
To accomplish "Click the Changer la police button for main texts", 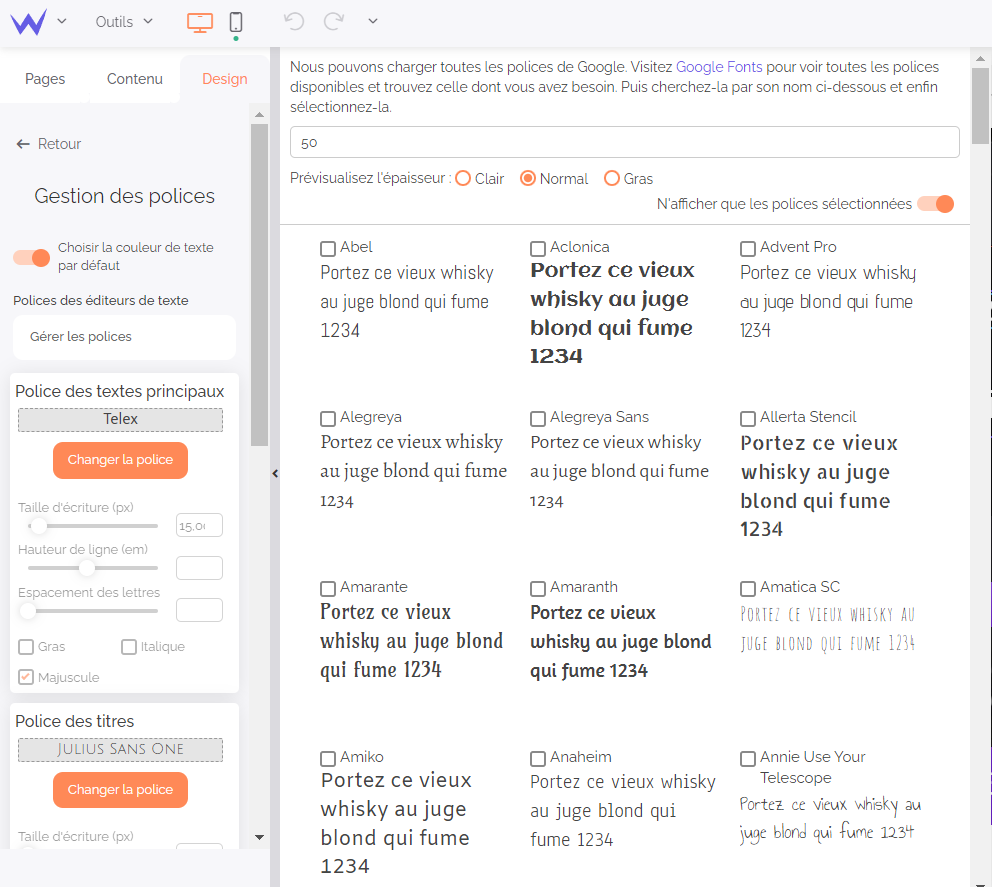I will (x=120, y=461).
